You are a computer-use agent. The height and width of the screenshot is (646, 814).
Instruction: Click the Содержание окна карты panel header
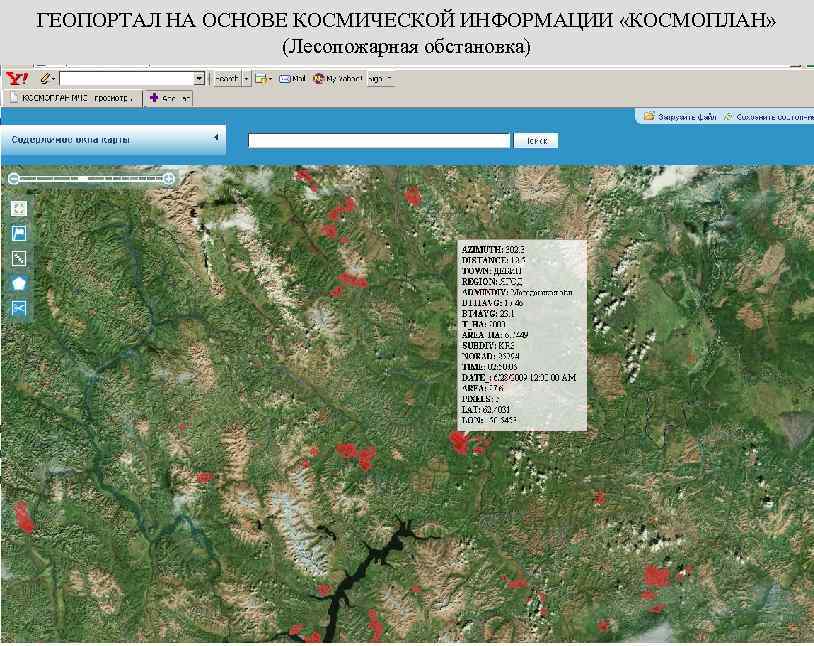113,140
